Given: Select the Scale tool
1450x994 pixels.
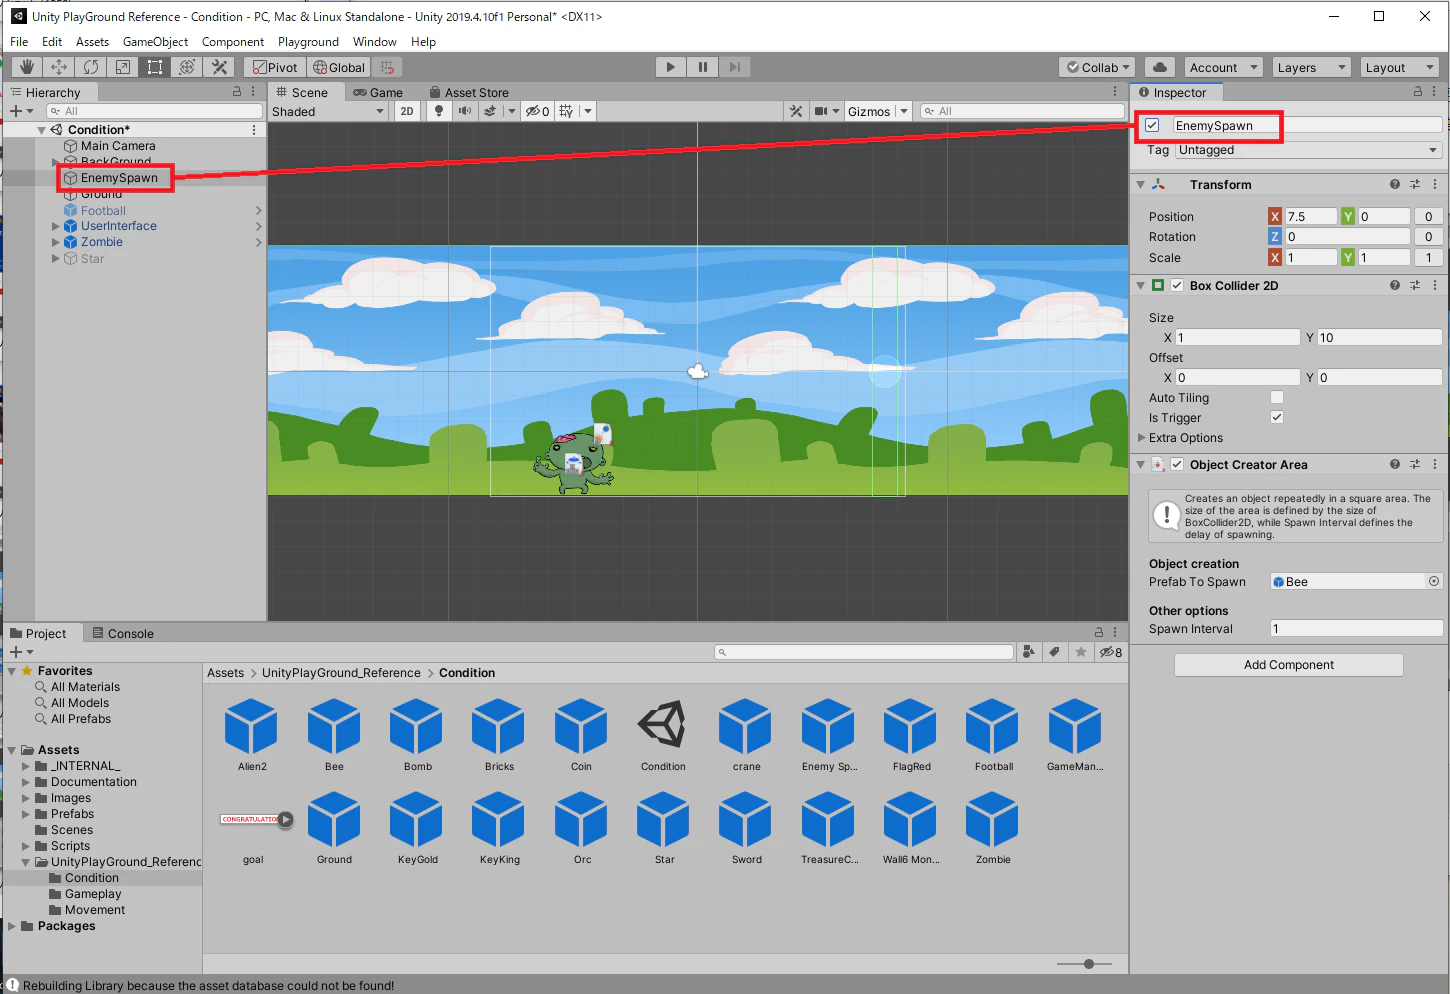Looking at the screenshot, I should pyautogui.click(x=123, y=67).
